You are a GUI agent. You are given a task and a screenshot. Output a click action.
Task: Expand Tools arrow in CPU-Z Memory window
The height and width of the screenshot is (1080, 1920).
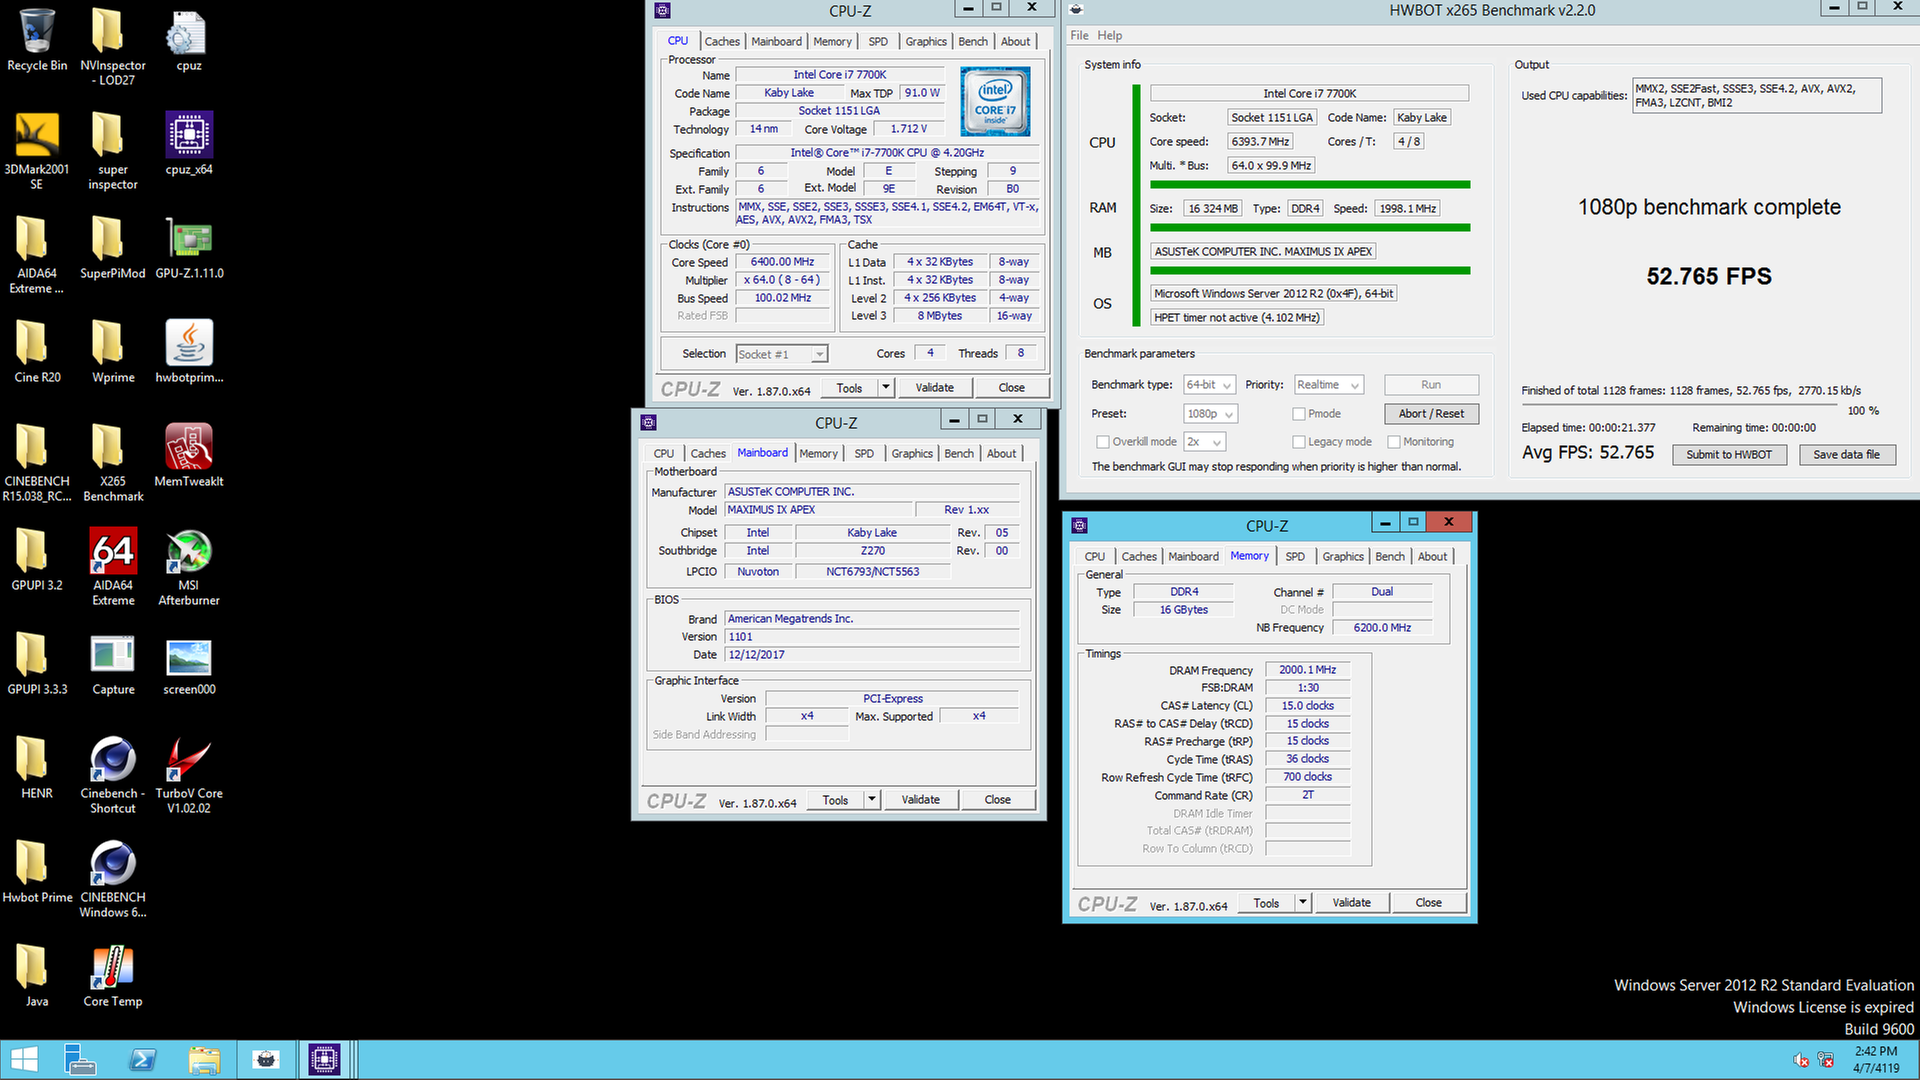pyautogui.click(x=1302, y=903)
